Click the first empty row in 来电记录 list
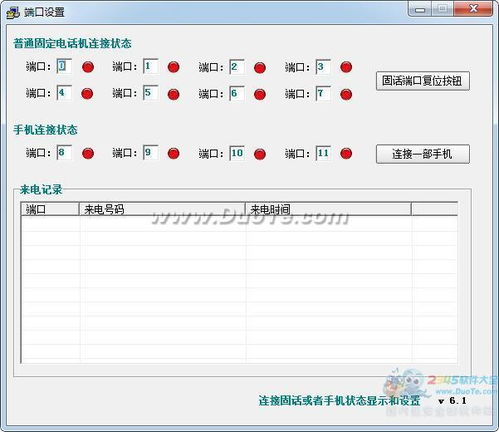 [239, 224]
